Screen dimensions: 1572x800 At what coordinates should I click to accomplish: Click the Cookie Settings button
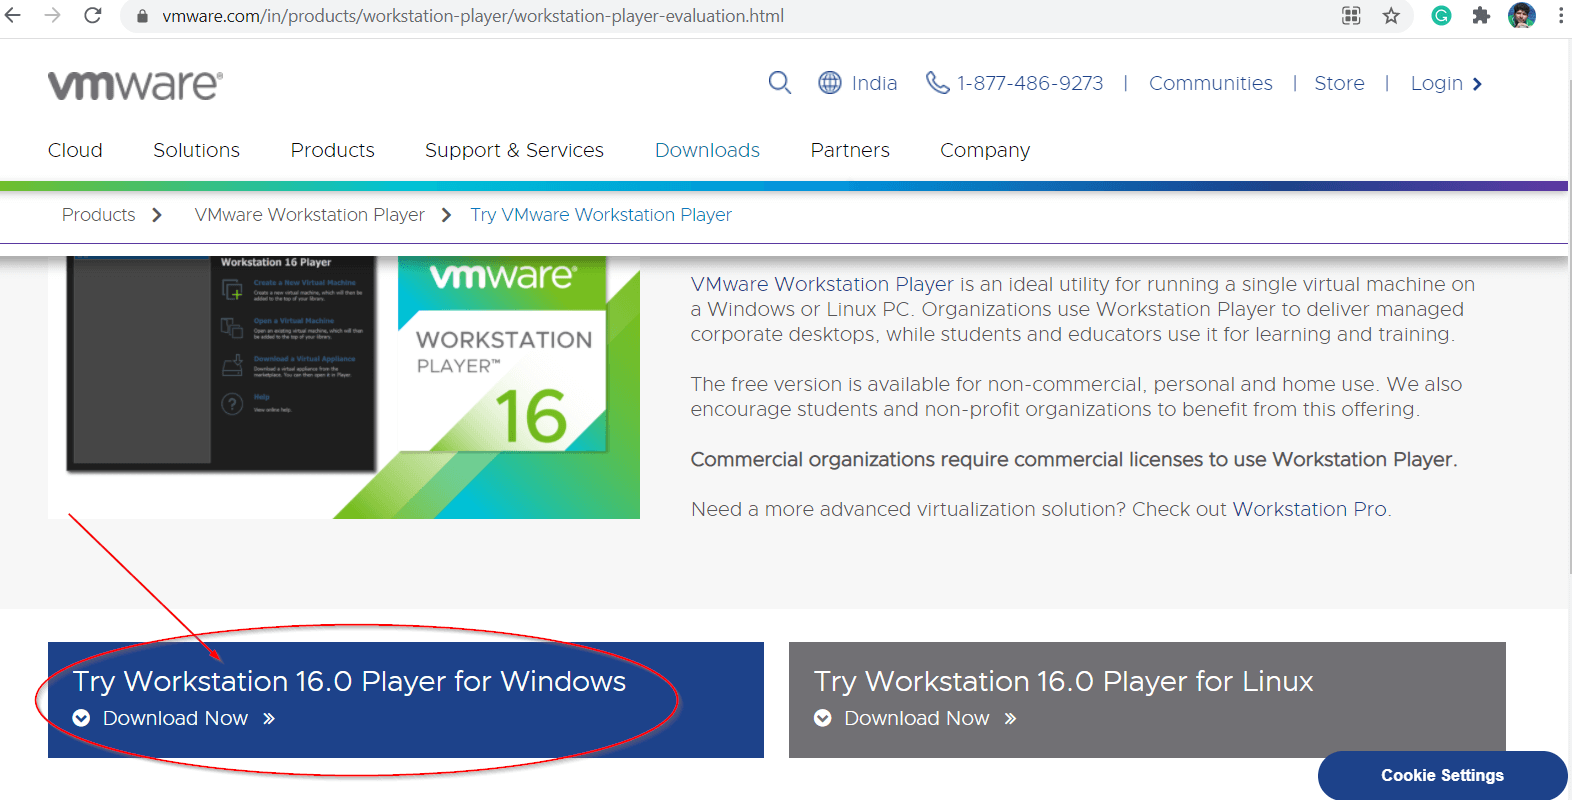1442,775
